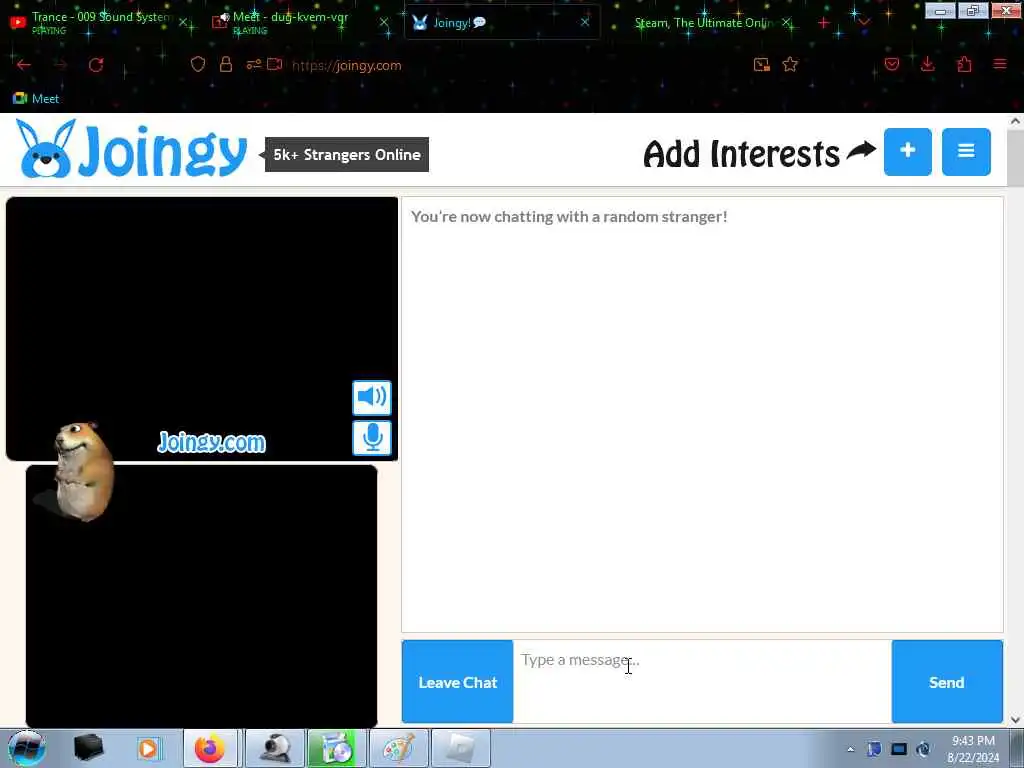Image resolution: width=1024 pixels, height=768 pixels.
Task: Click the plus Add Interests button
Action: coord(907,152)
